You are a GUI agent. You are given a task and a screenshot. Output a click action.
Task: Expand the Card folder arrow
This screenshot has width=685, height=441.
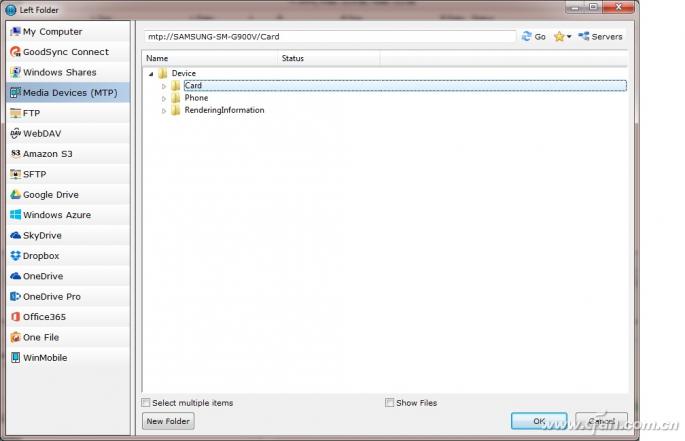tap(164, 86)
